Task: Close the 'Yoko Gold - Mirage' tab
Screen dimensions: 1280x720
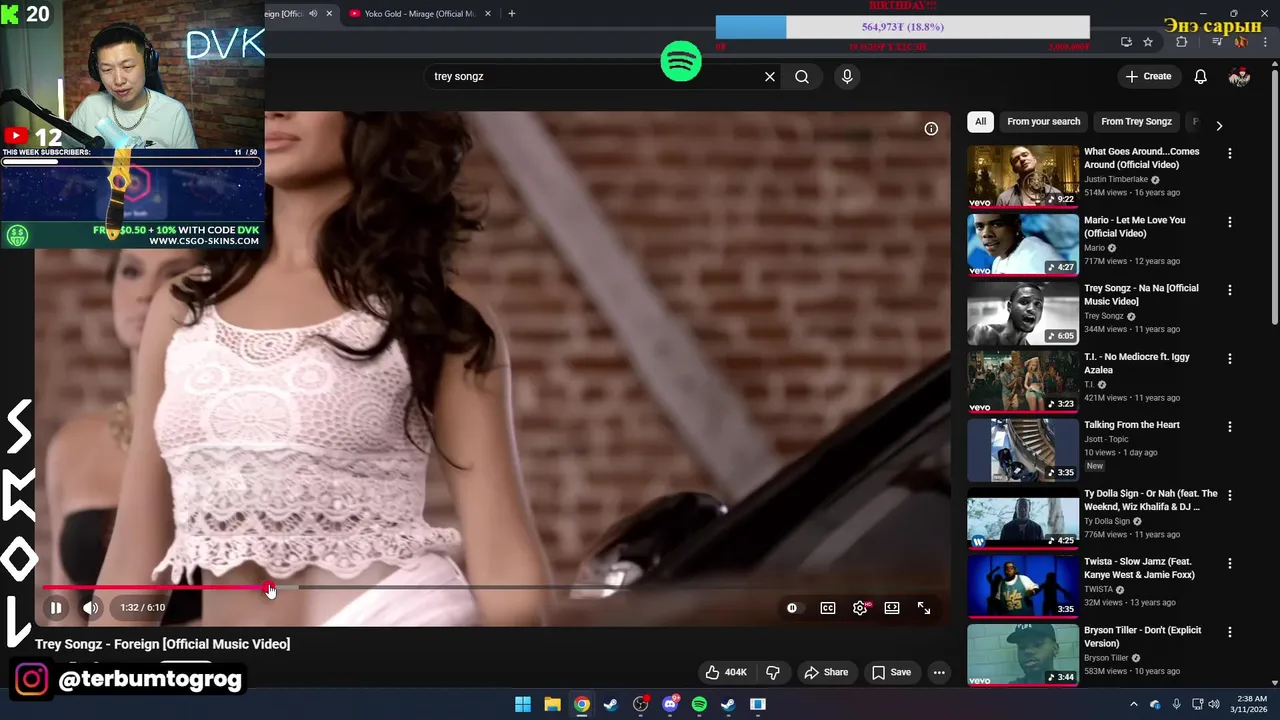Action: coord(488,14)
